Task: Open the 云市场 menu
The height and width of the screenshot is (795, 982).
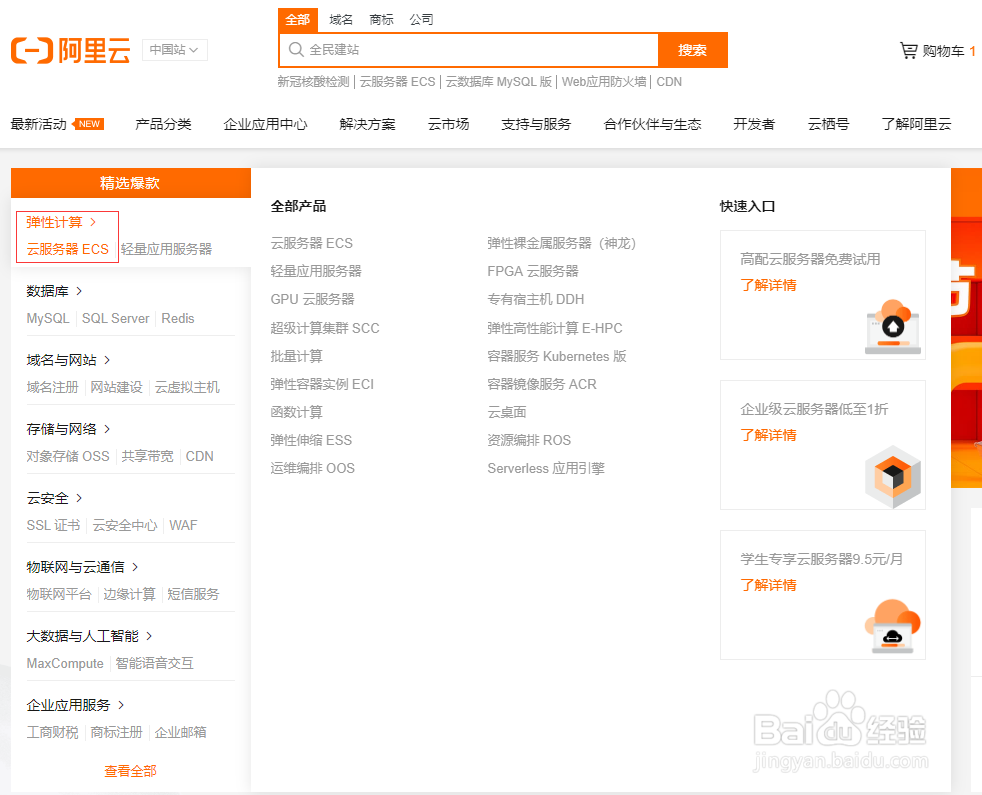Action: click(448, 124)
